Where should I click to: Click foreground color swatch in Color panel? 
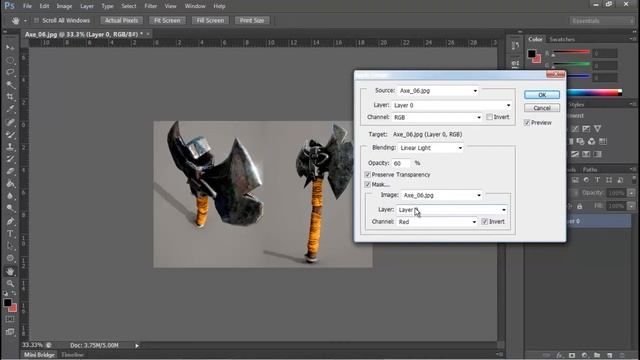531,53
